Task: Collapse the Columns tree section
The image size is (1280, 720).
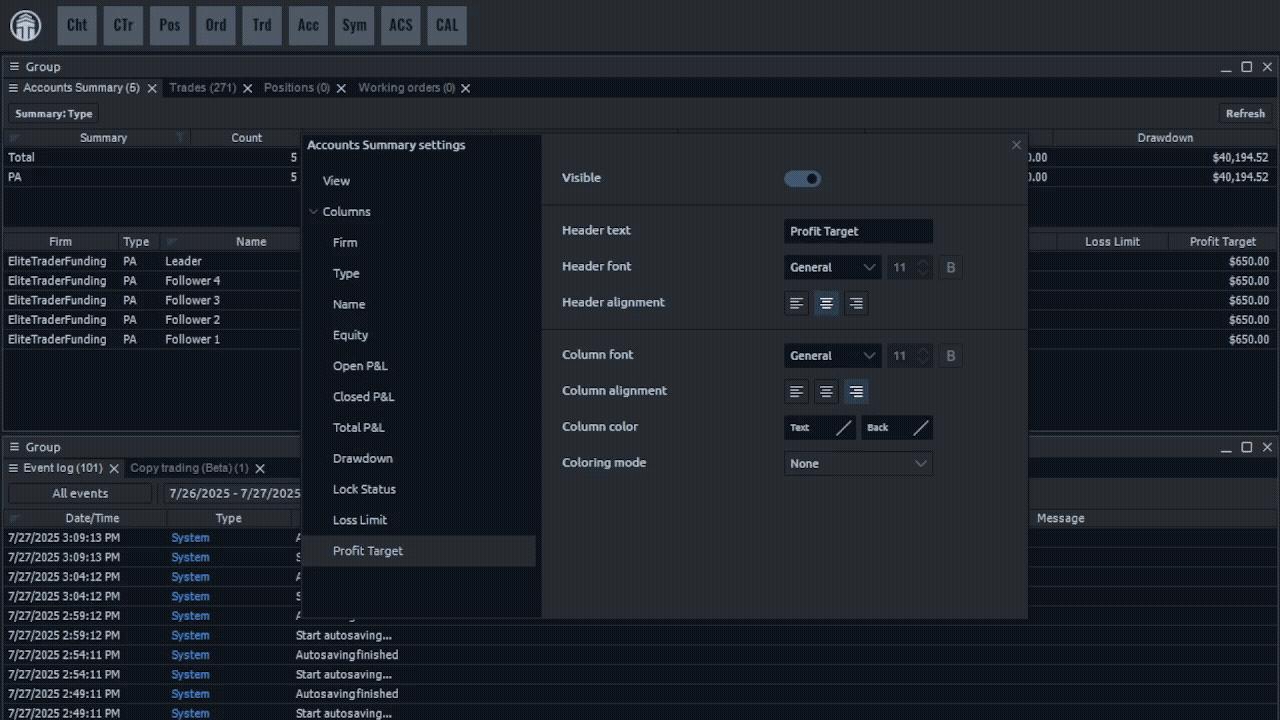Action: tap(314, 212)
